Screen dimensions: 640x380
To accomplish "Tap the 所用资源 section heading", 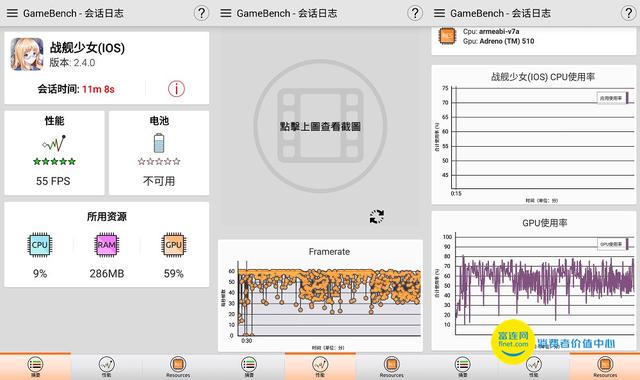I will [x=107, y=216].
